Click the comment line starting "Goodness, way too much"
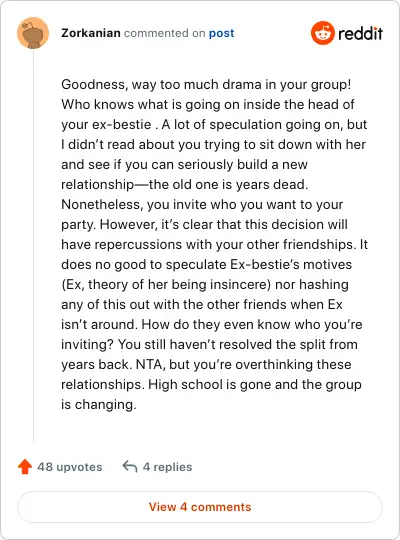Image resolution: width=400 pixels, height=540 pixels. 206,85
